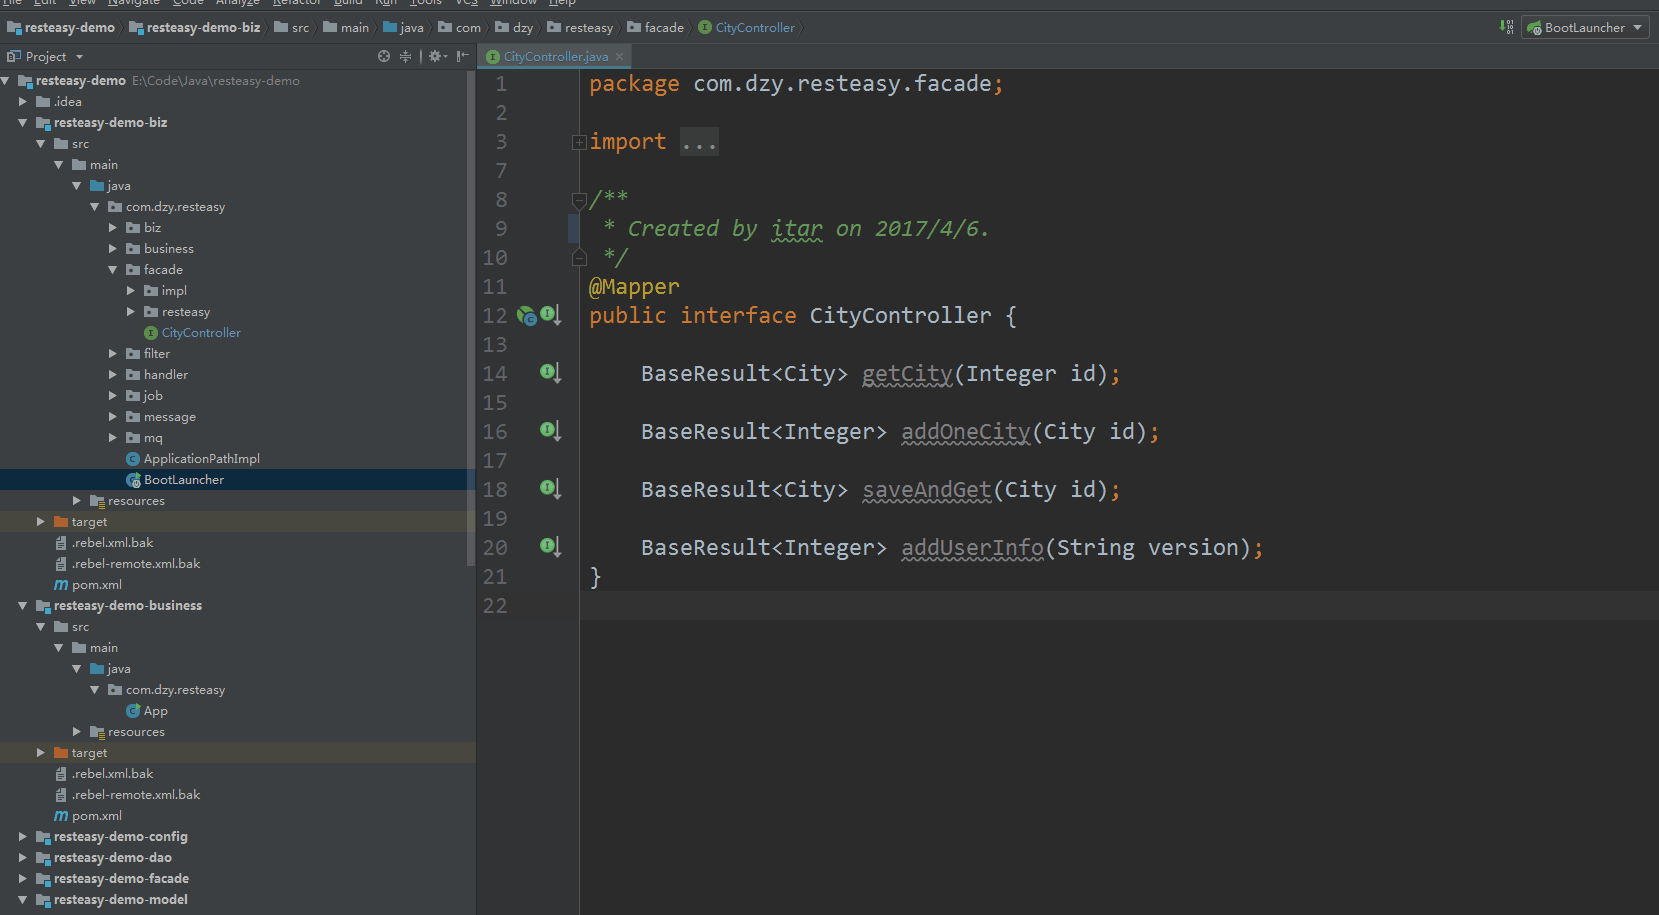Expand the biz package arrow
1659x915 pixels.
(x=112, y=228)
